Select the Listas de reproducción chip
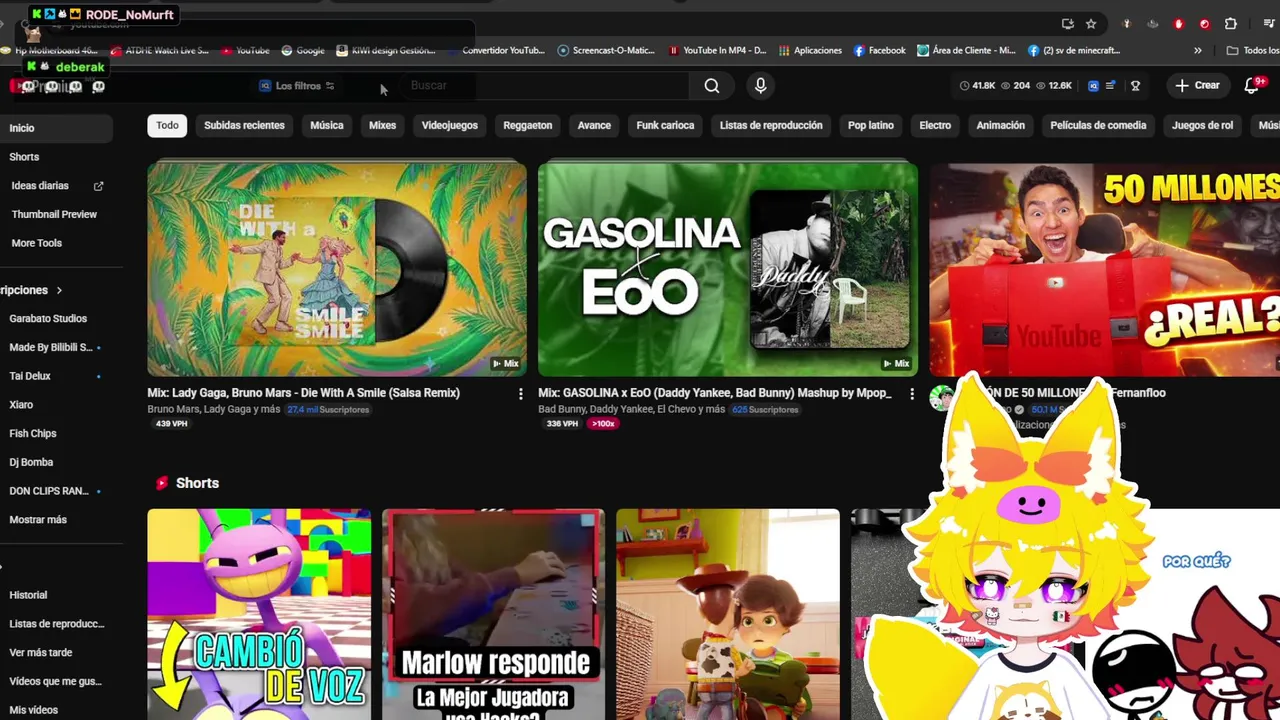This screenshot has height=720, width=1280. (771, 125)
